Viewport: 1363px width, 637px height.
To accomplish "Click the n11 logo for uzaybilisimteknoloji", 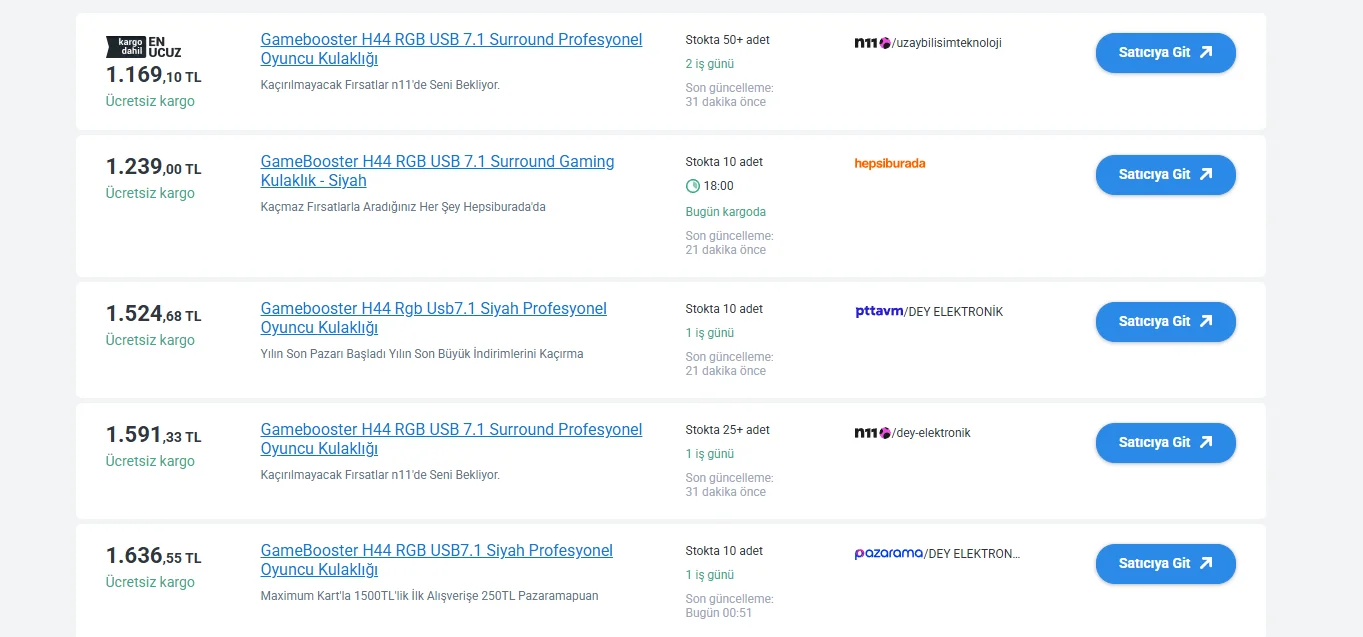I will pyautogui.click(x=872, y=43).
